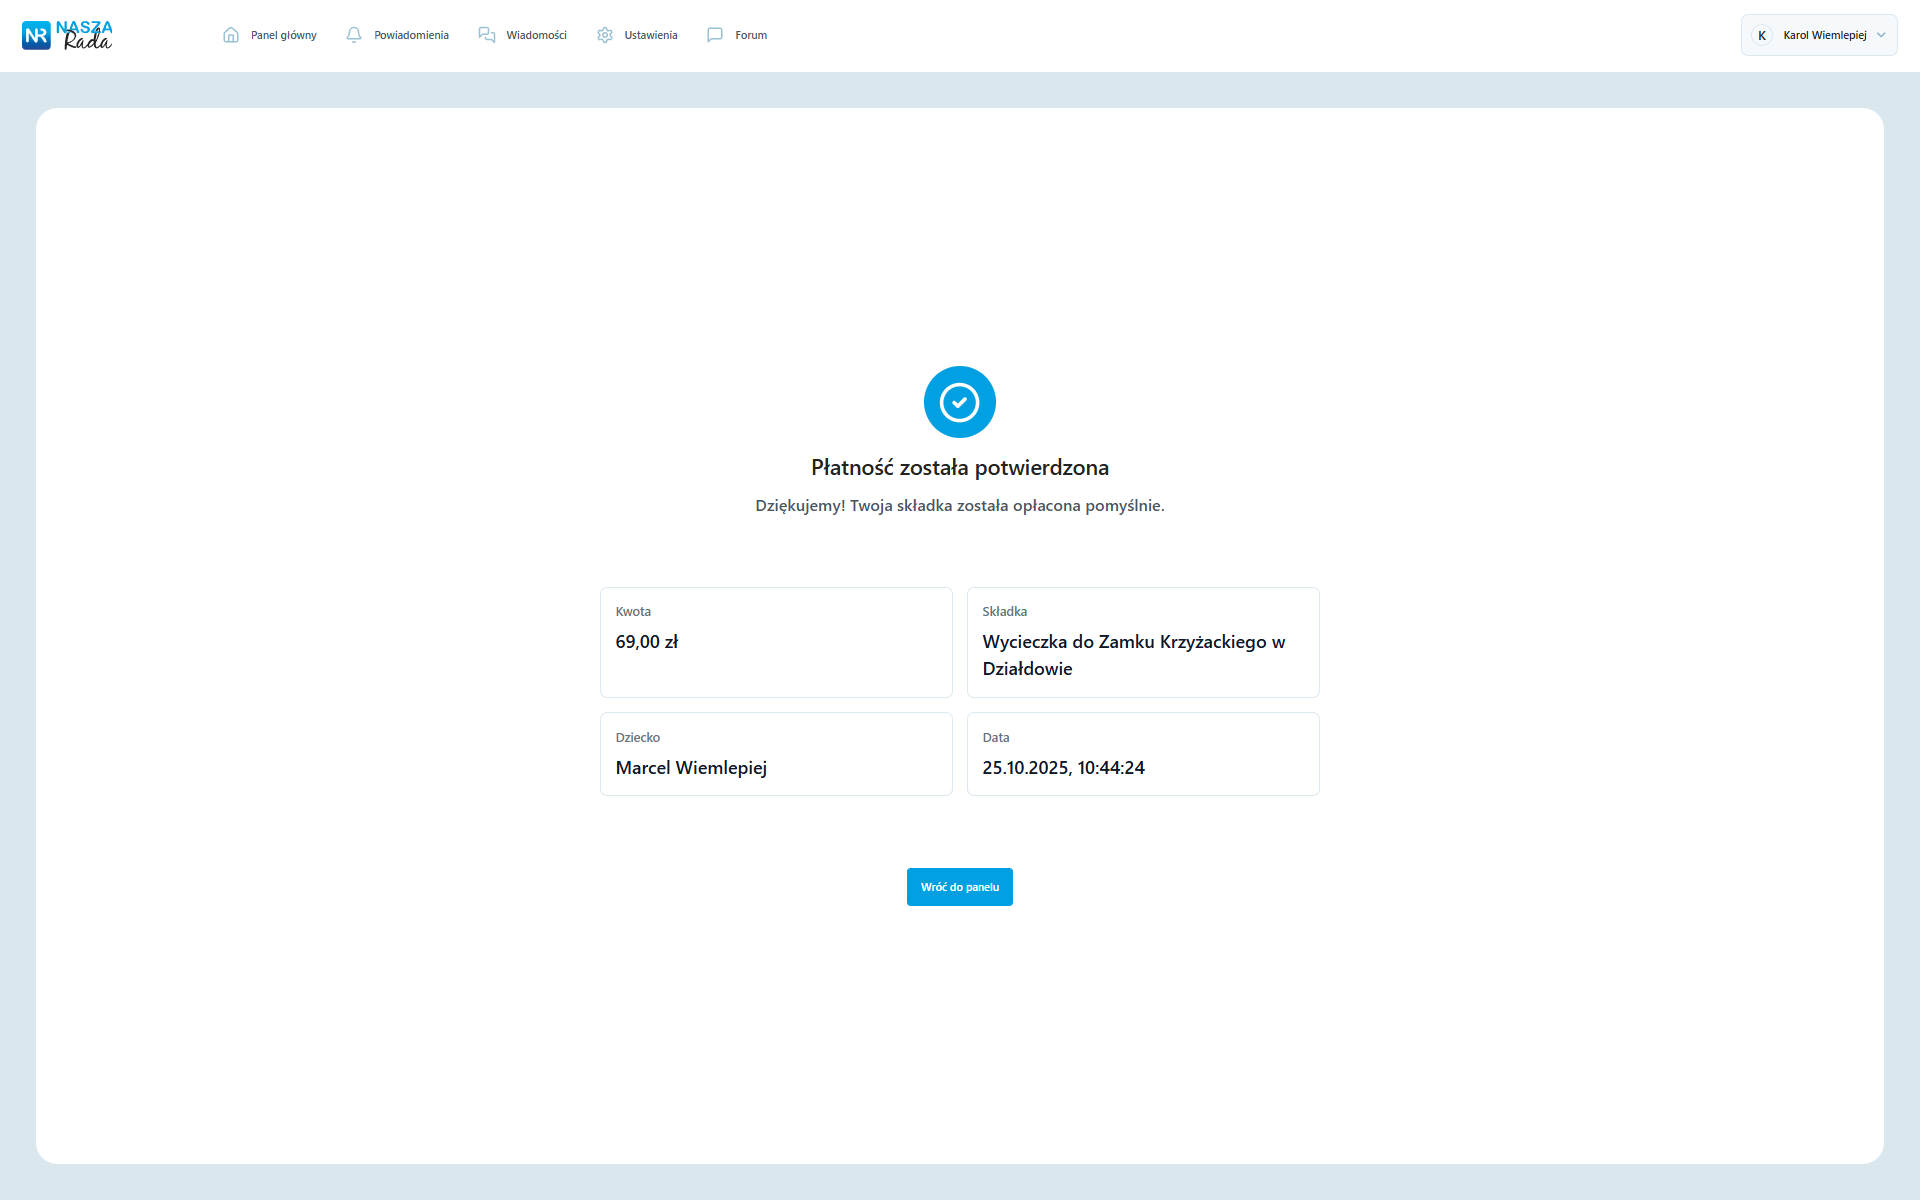Click the Dziecko Marcel Wiemlepiej card
The width and height of the screenshot is (1920, 1200).
click(x=776, y=754)
